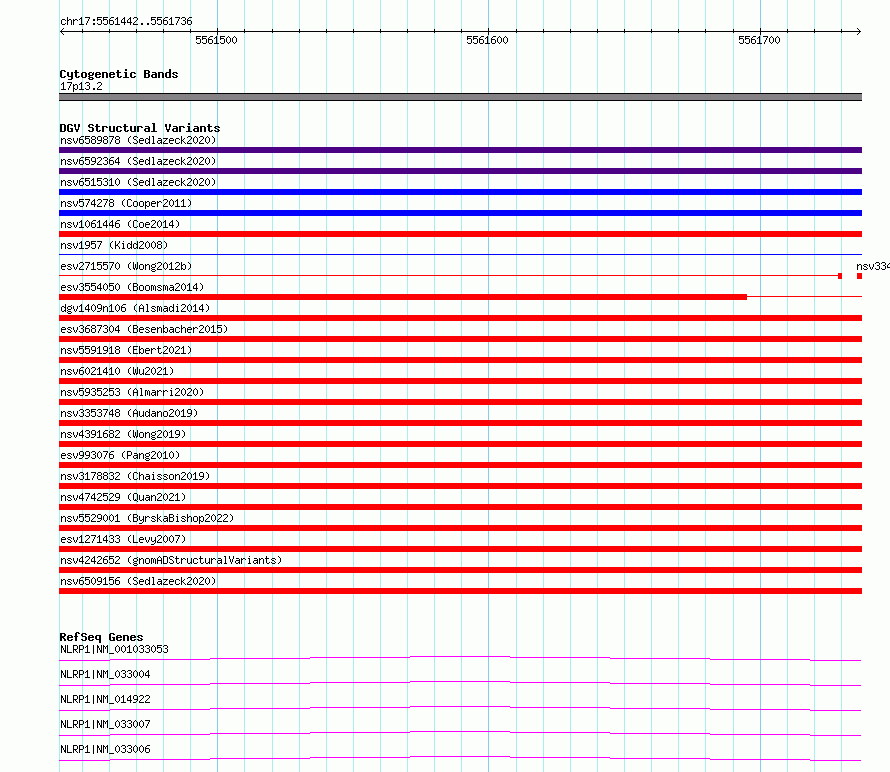Click the 5561600 ruler position label
The image size is (890, 772).
(487, 40)
